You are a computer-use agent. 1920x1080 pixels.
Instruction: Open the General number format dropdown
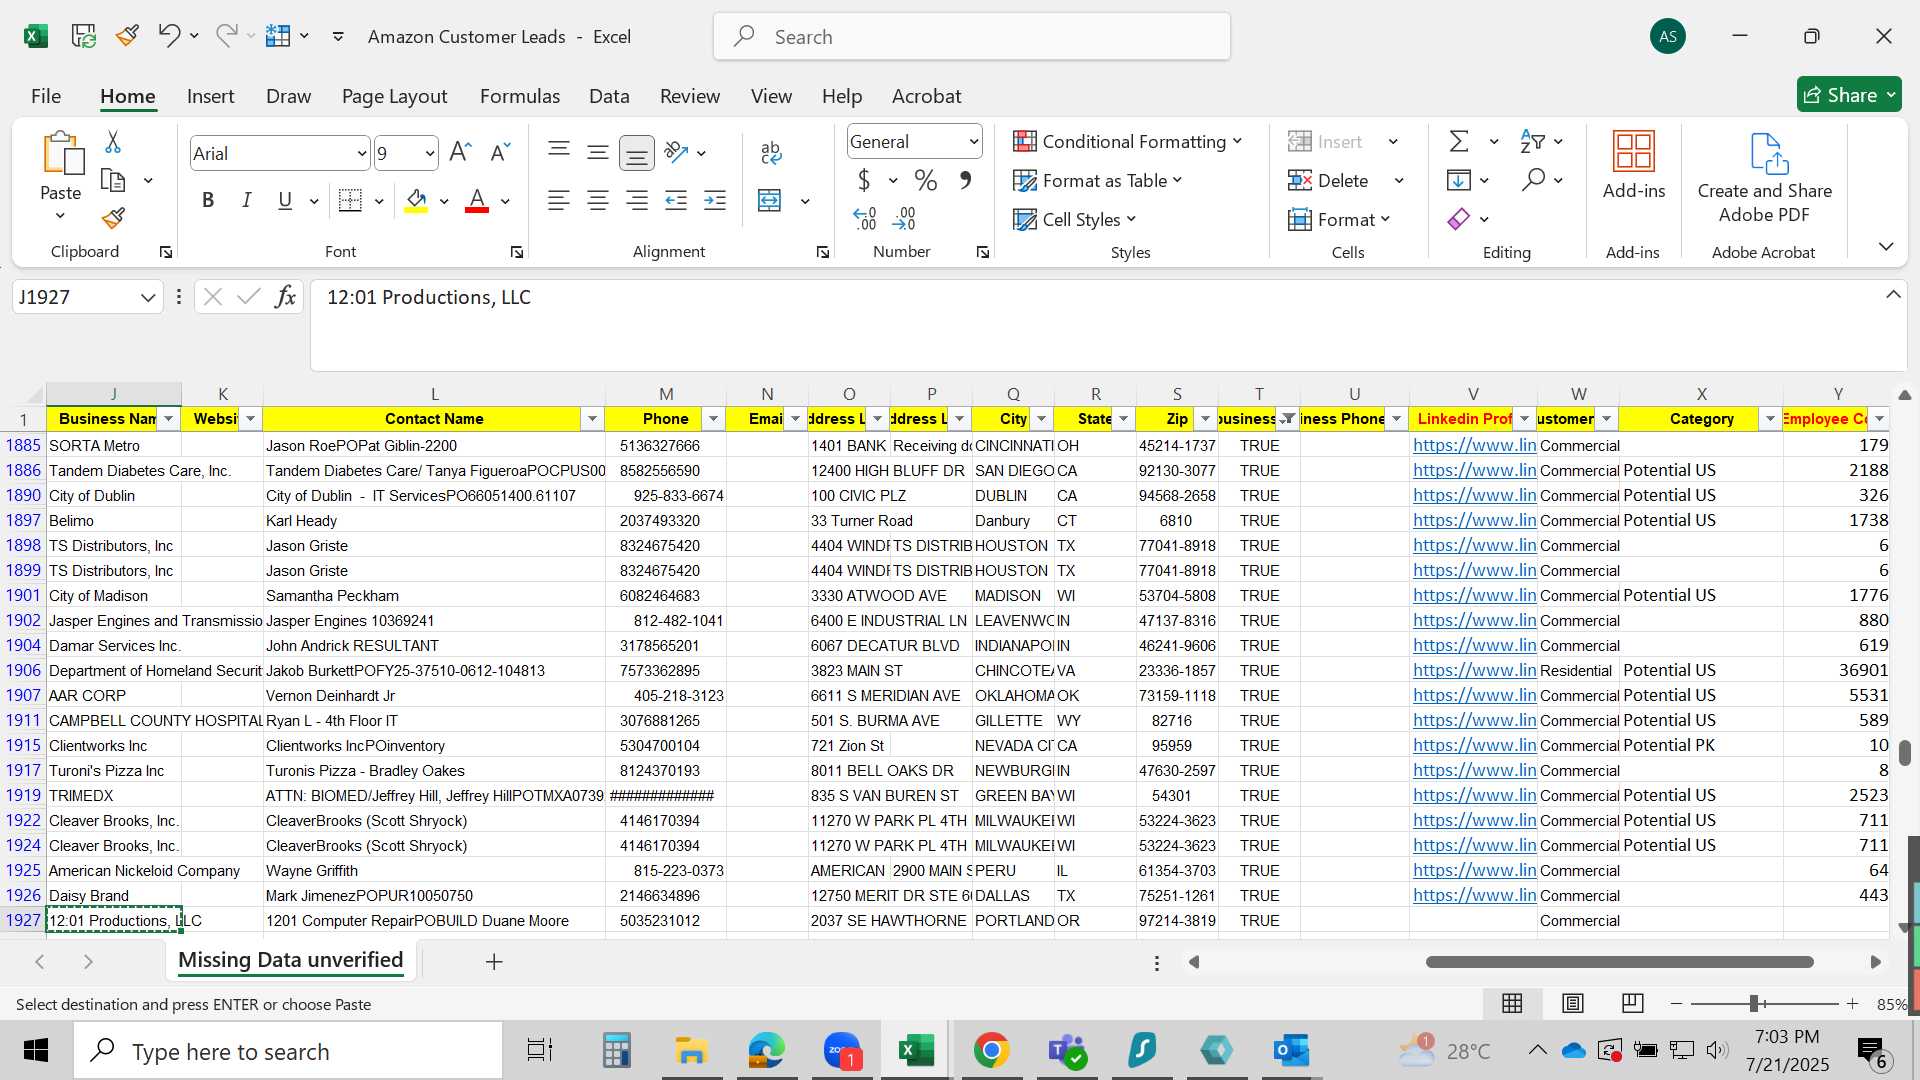click(x=973, y=142)
